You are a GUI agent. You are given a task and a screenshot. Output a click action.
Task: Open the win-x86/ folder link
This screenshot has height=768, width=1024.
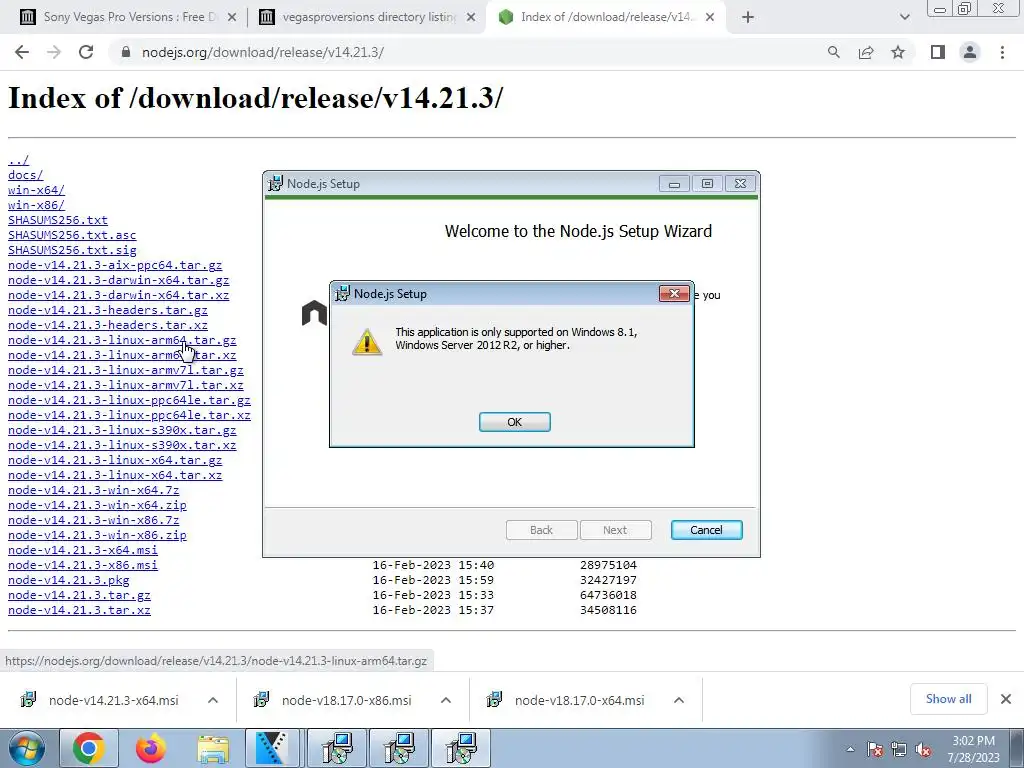[x=36, y=205]
